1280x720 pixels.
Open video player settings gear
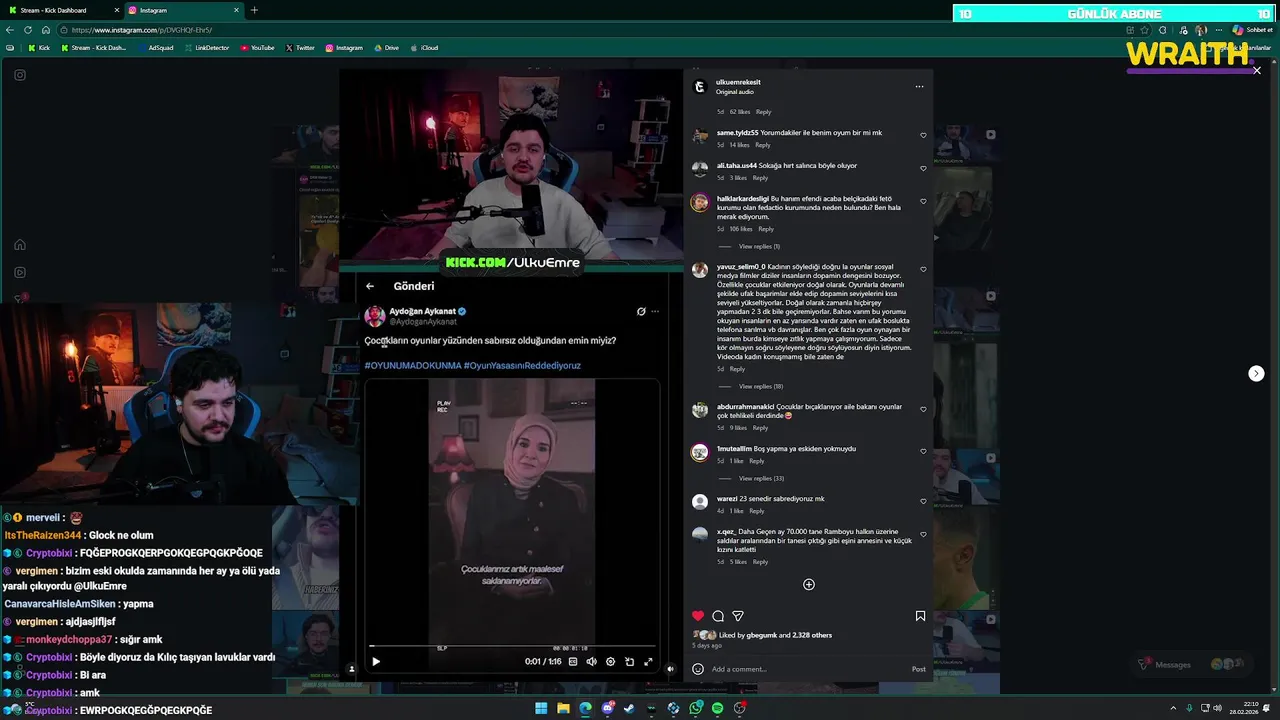pyautogui.click(x=610, y=661)
